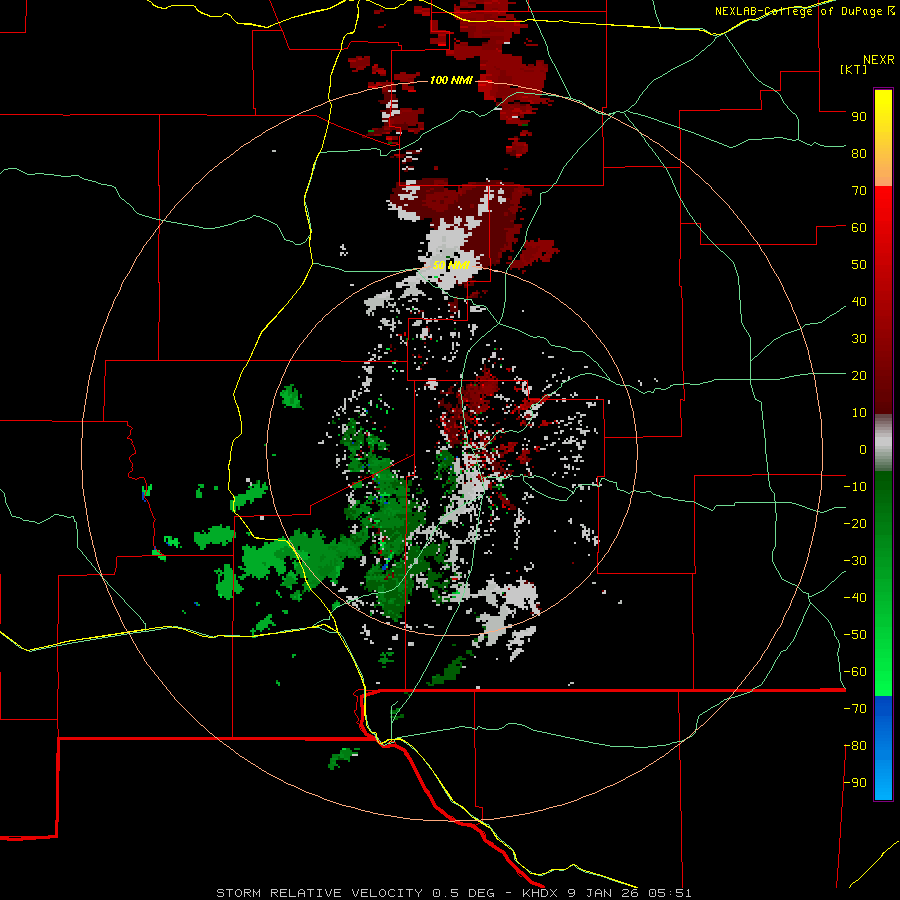
Task: Click the positive 60 knot scale label
Action: coord(859,227)
